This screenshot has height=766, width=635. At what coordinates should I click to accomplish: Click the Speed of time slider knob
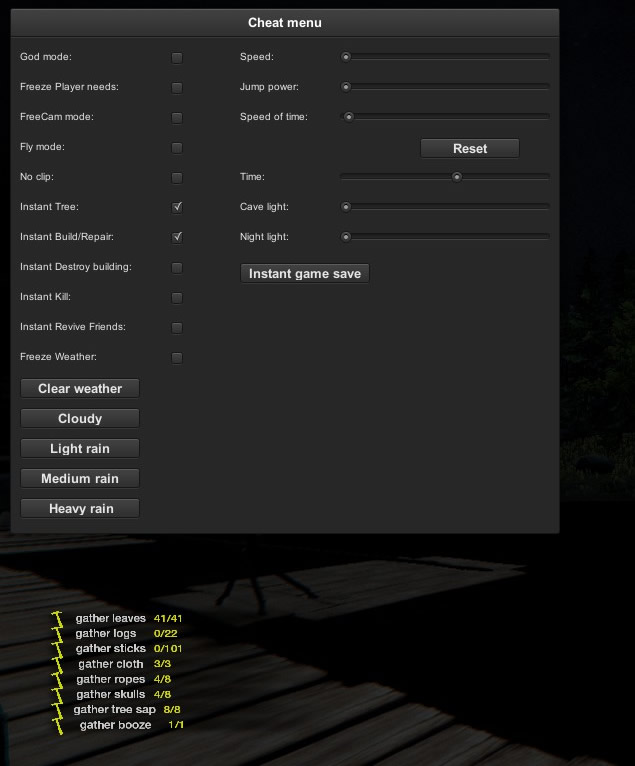(x=349, y=117)
